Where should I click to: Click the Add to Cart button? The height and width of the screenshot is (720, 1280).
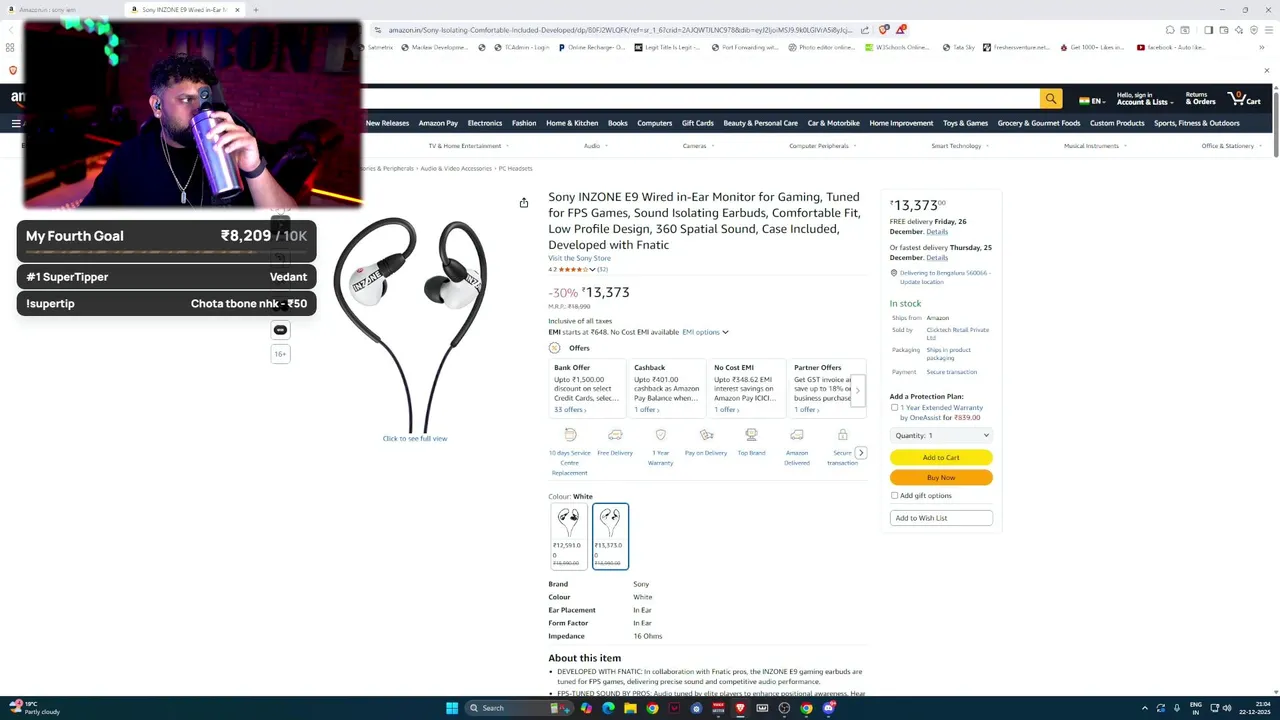click(x=941, y=457)
